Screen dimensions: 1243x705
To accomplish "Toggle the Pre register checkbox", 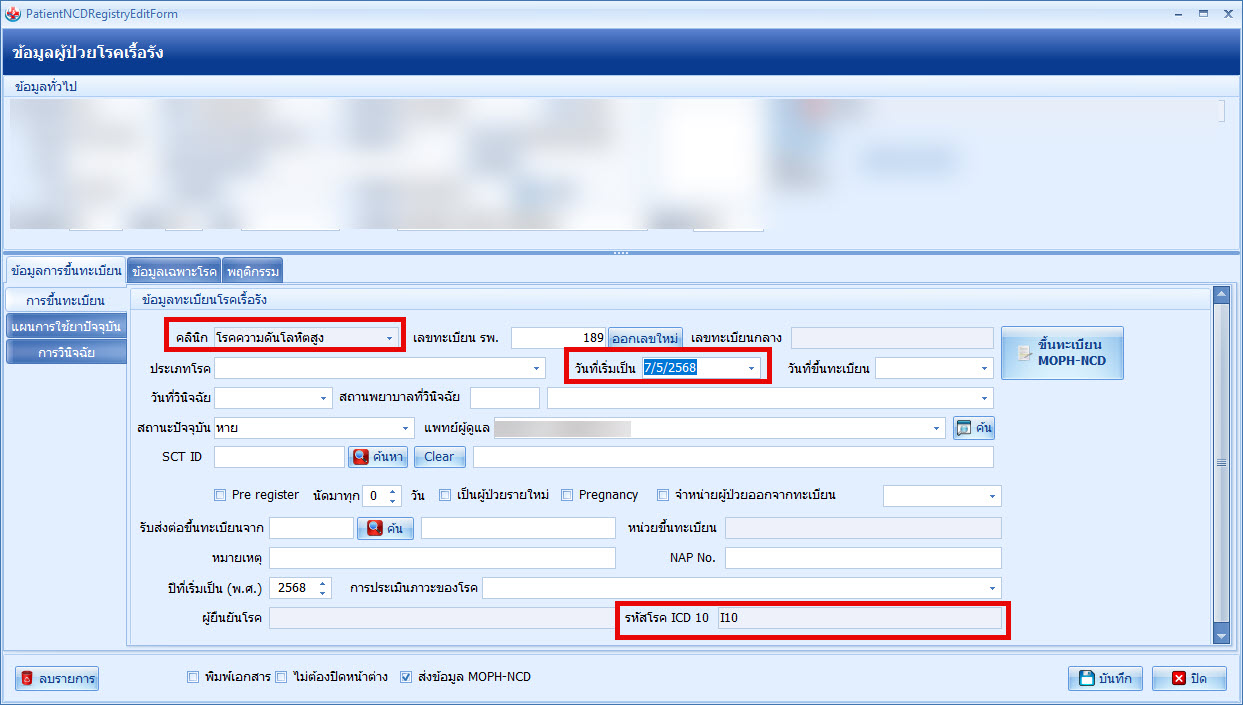I will click(x=220, y=495).
